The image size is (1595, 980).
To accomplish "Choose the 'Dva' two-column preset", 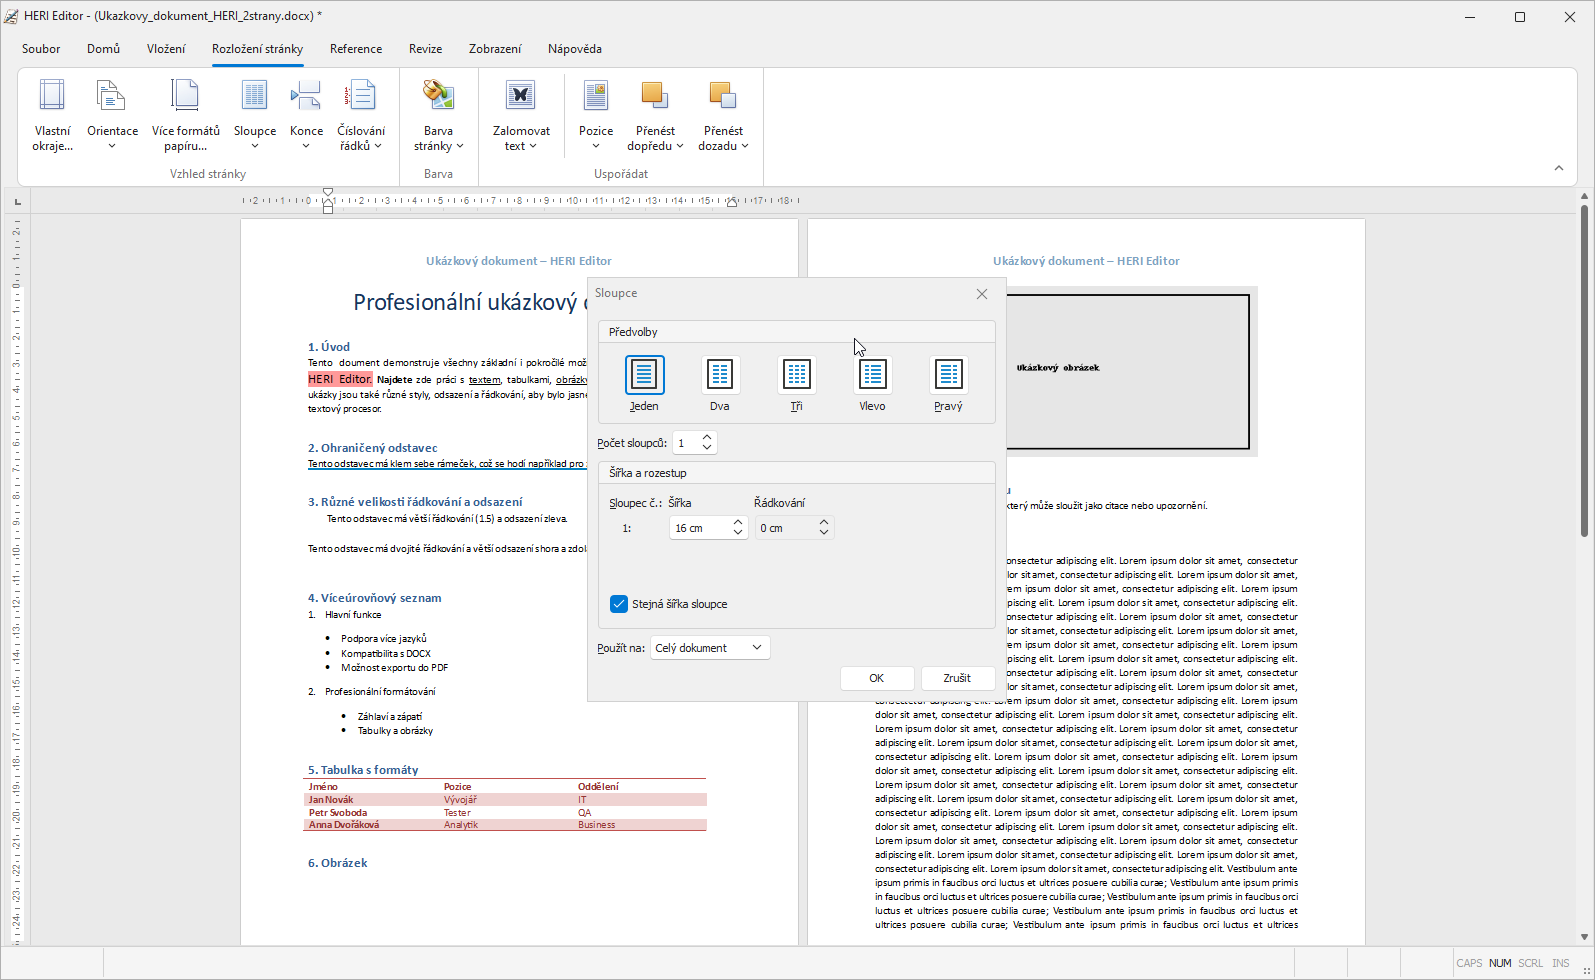I will (719, 376).
